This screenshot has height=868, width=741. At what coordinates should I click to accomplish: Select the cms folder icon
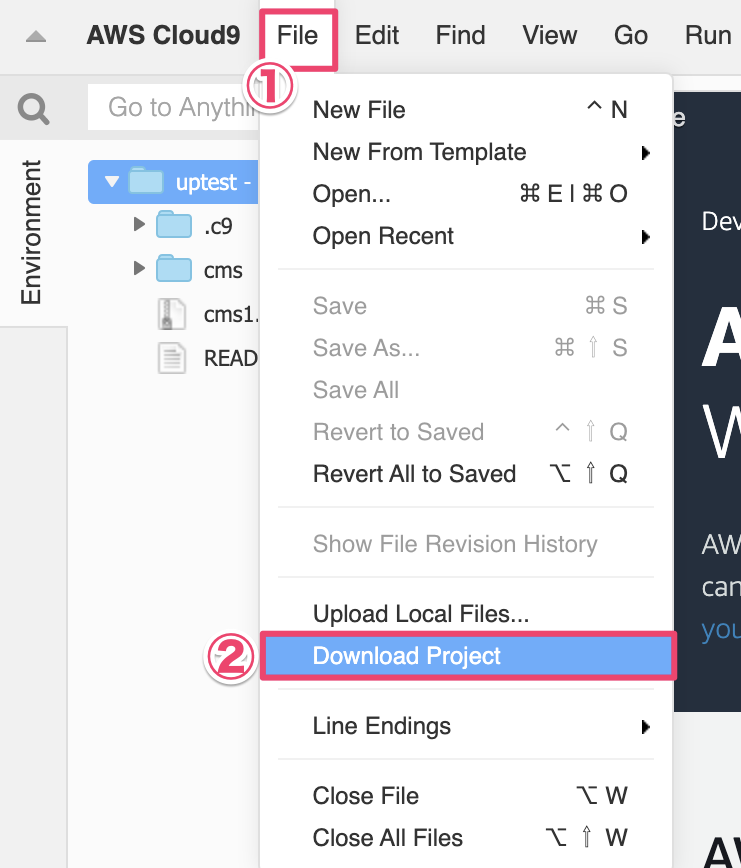click(x=174, y=269)
